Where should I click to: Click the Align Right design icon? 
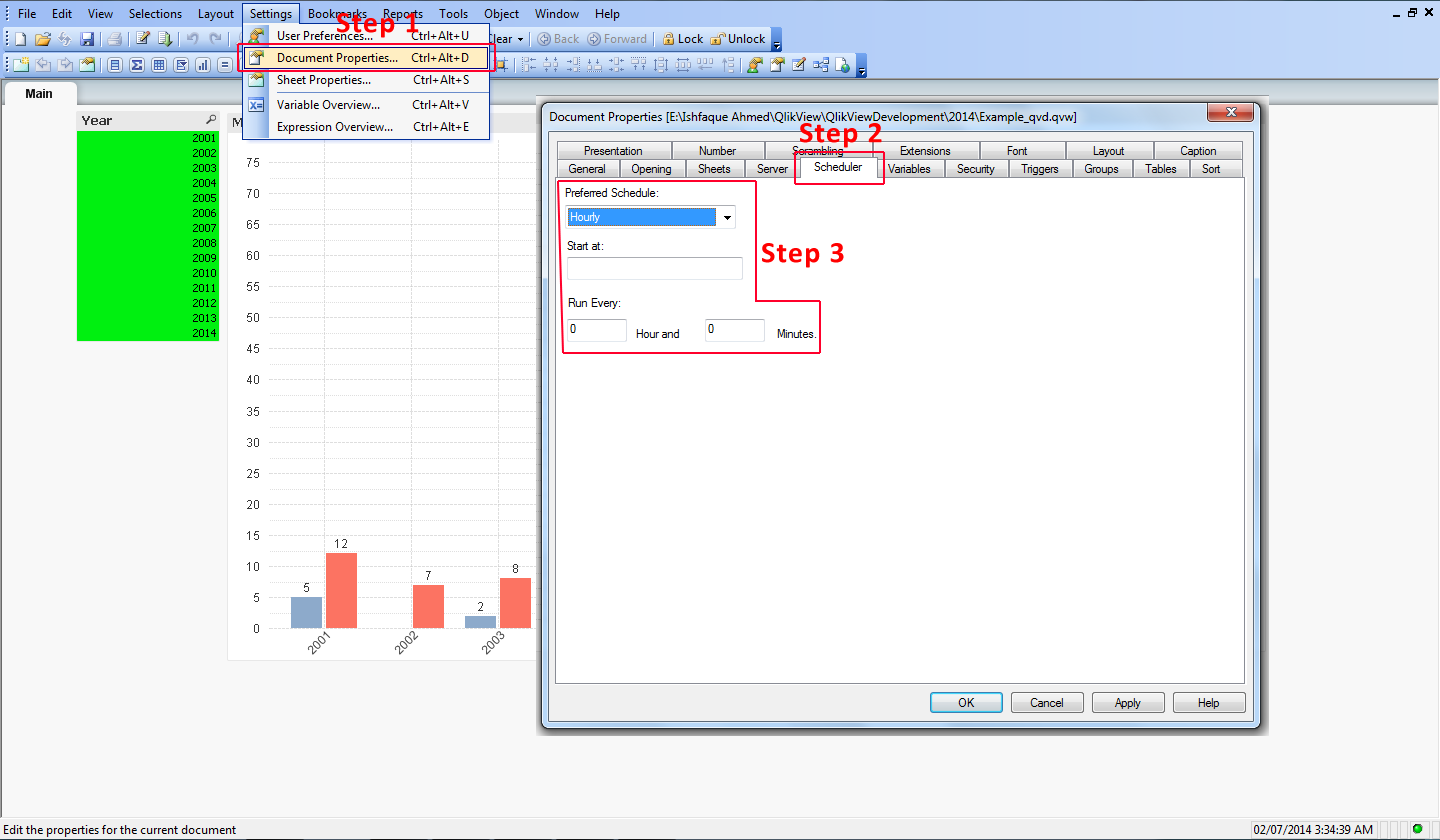[573, 65]
